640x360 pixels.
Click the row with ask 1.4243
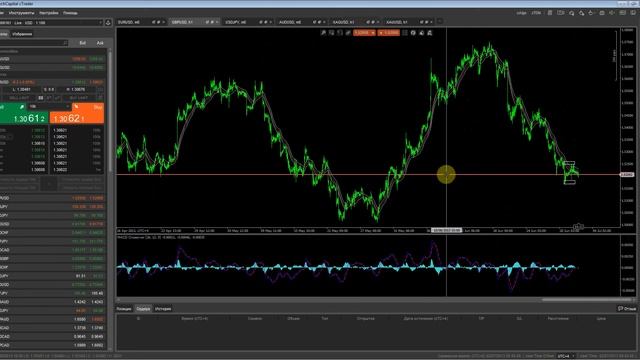tap(52, 302)
